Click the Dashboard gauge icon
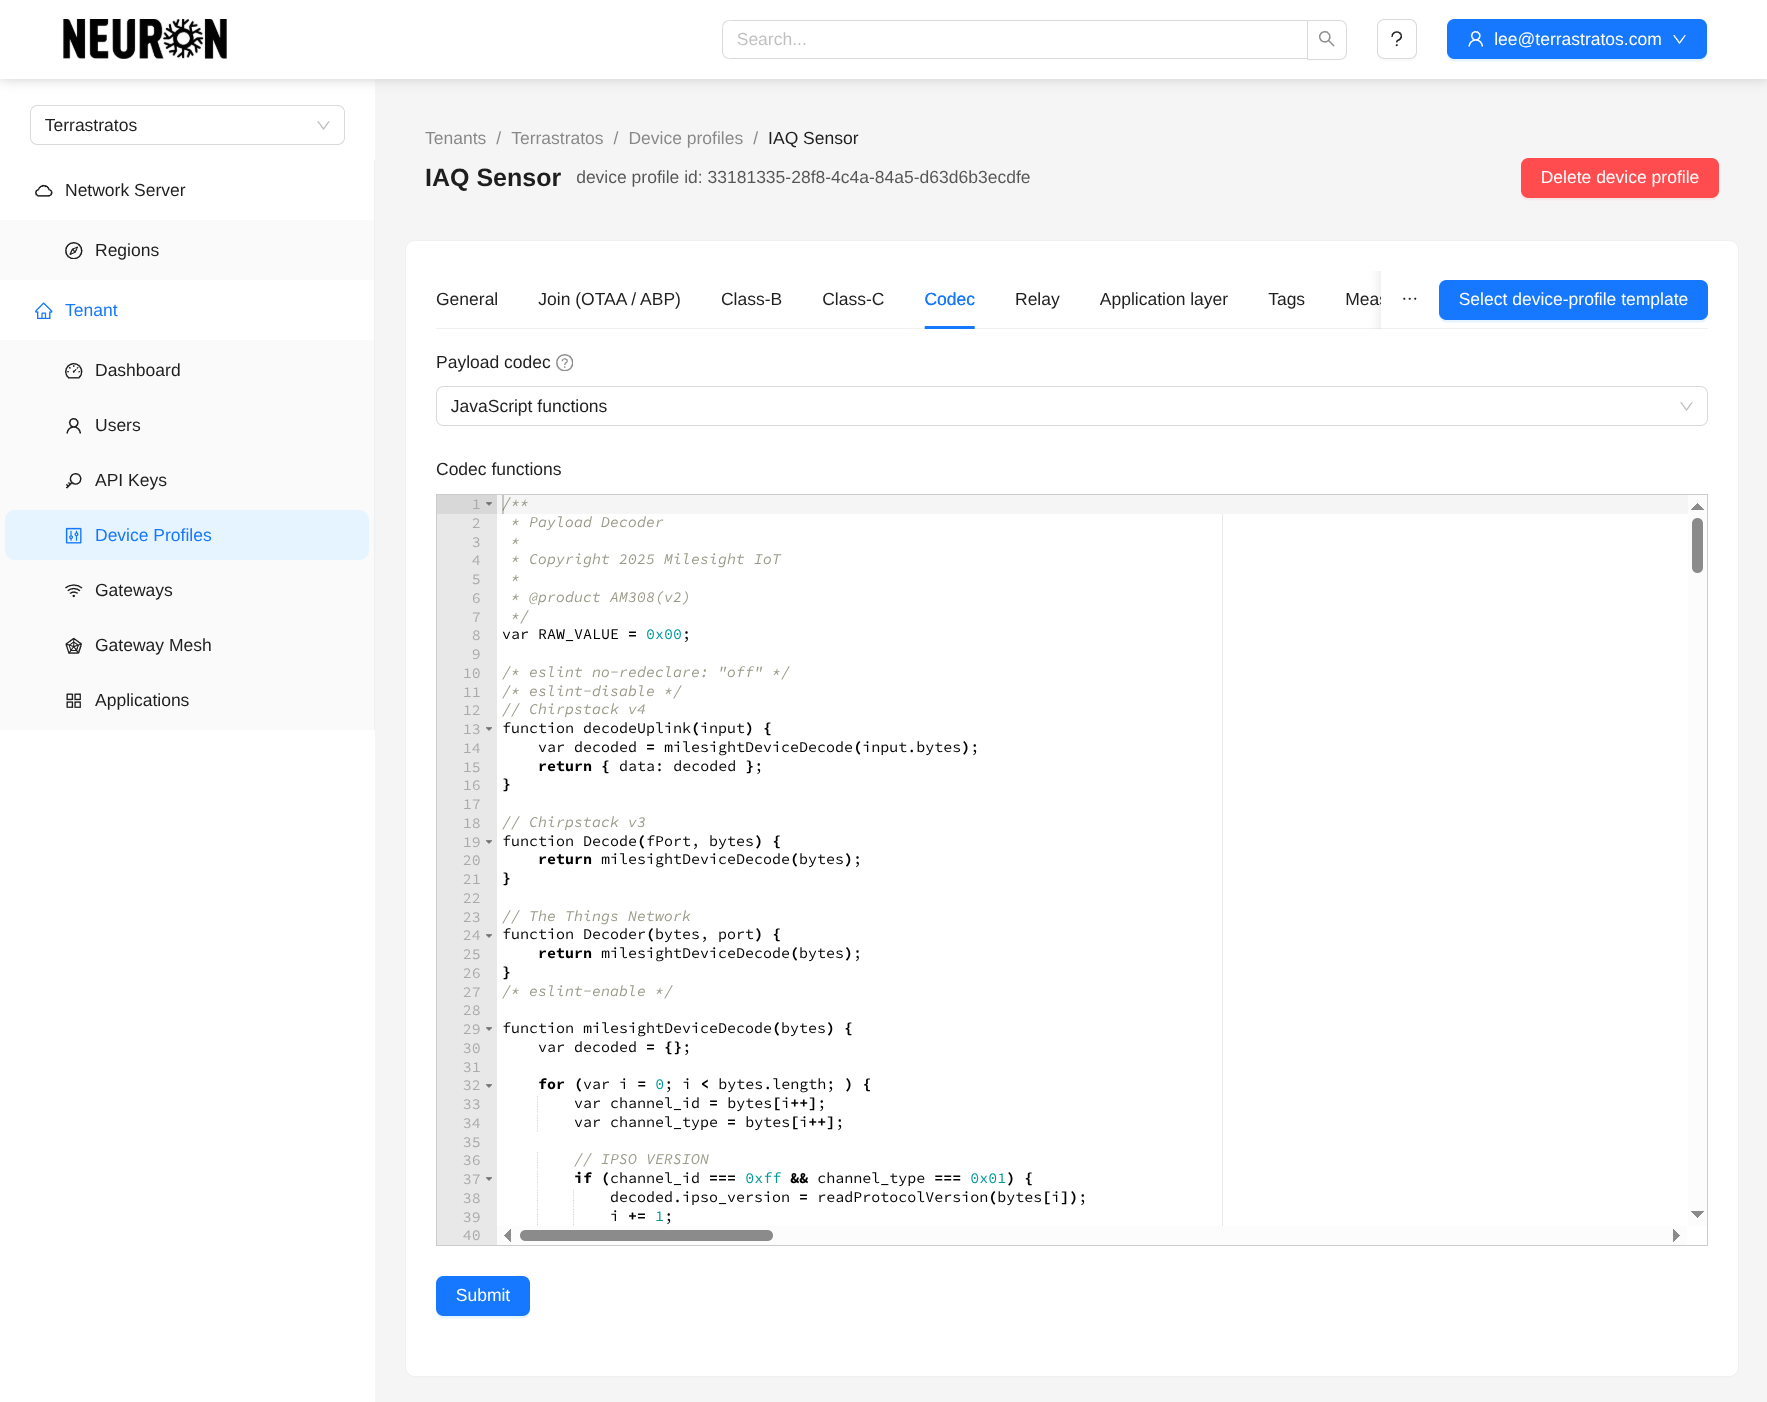The width and height of the screenshot is (1767, 1402). click(74, 371)
